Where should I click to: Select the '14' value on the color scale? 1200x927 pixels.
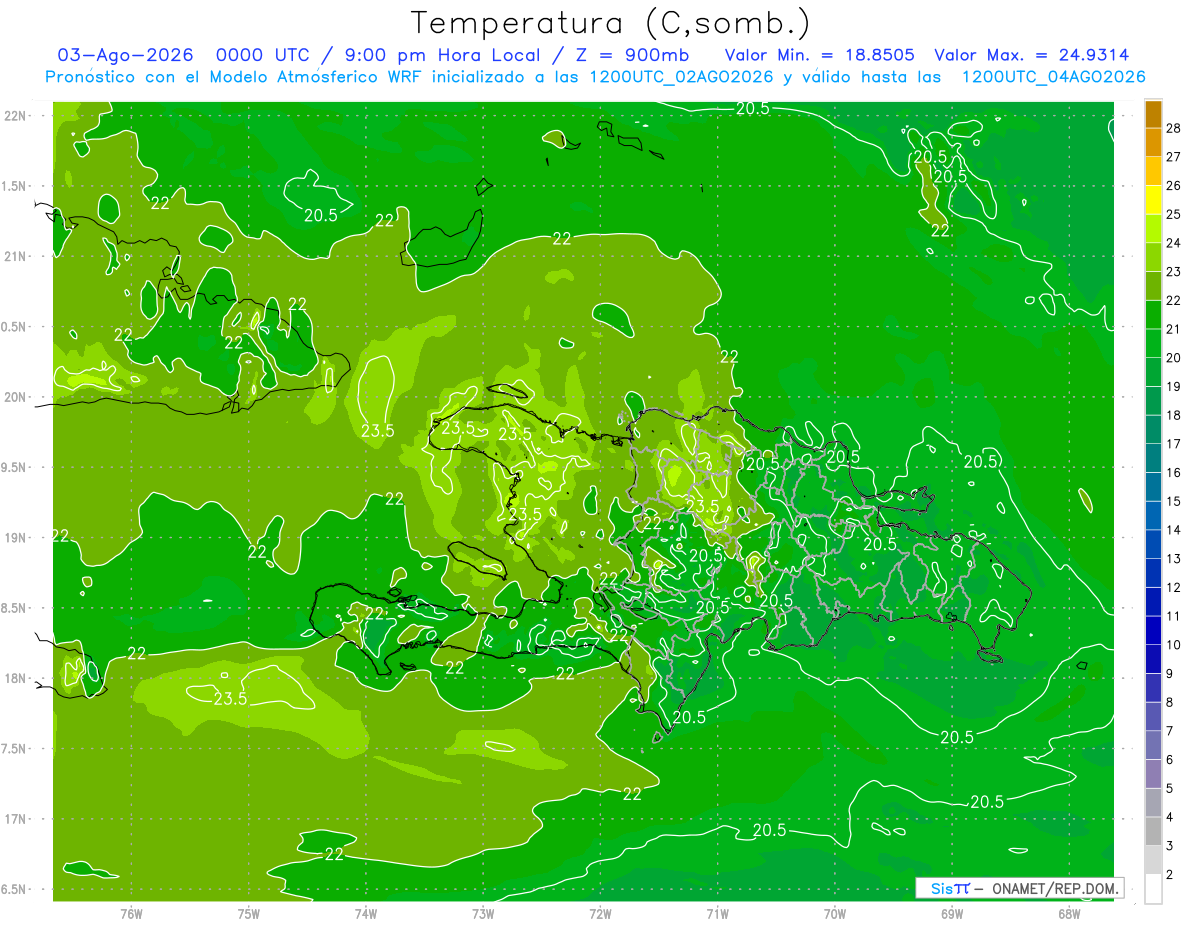point(1173,530)
